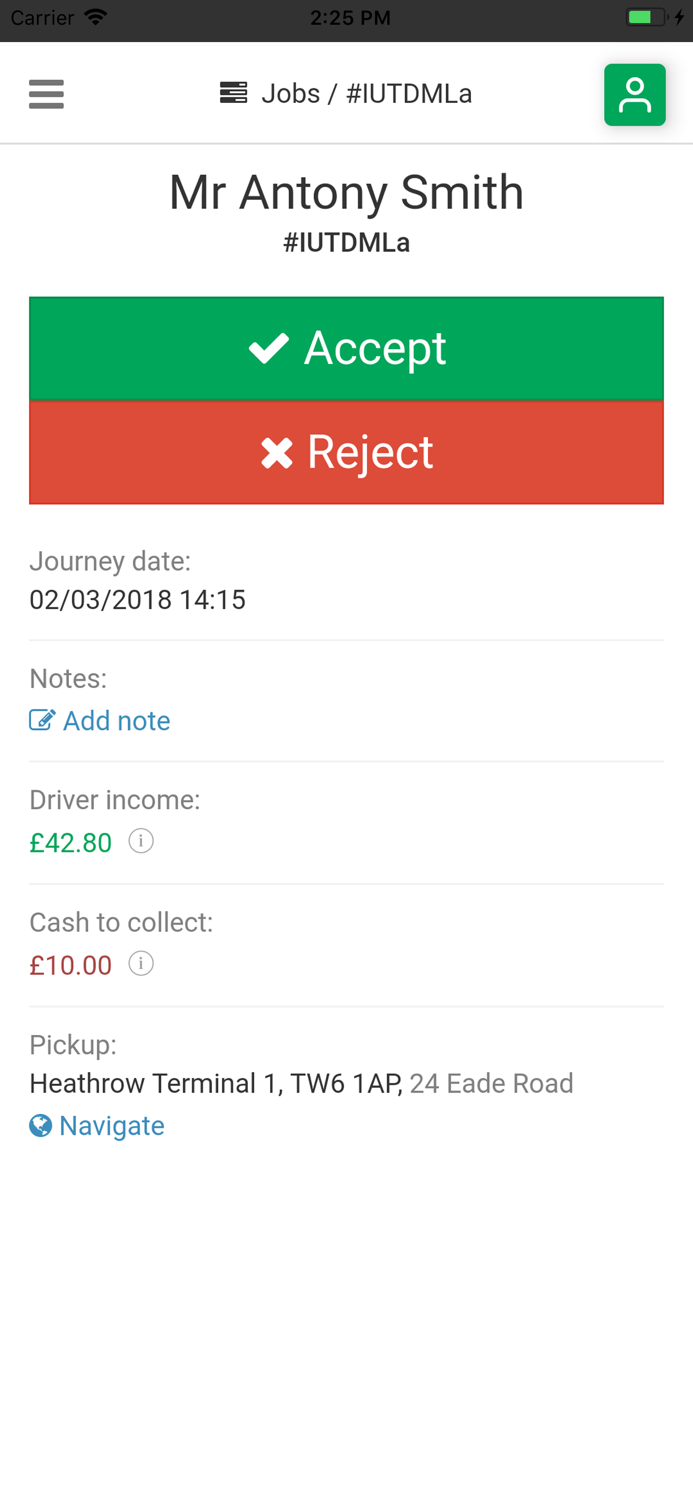
Task: Open the Add note link
Action: point(116,721)
